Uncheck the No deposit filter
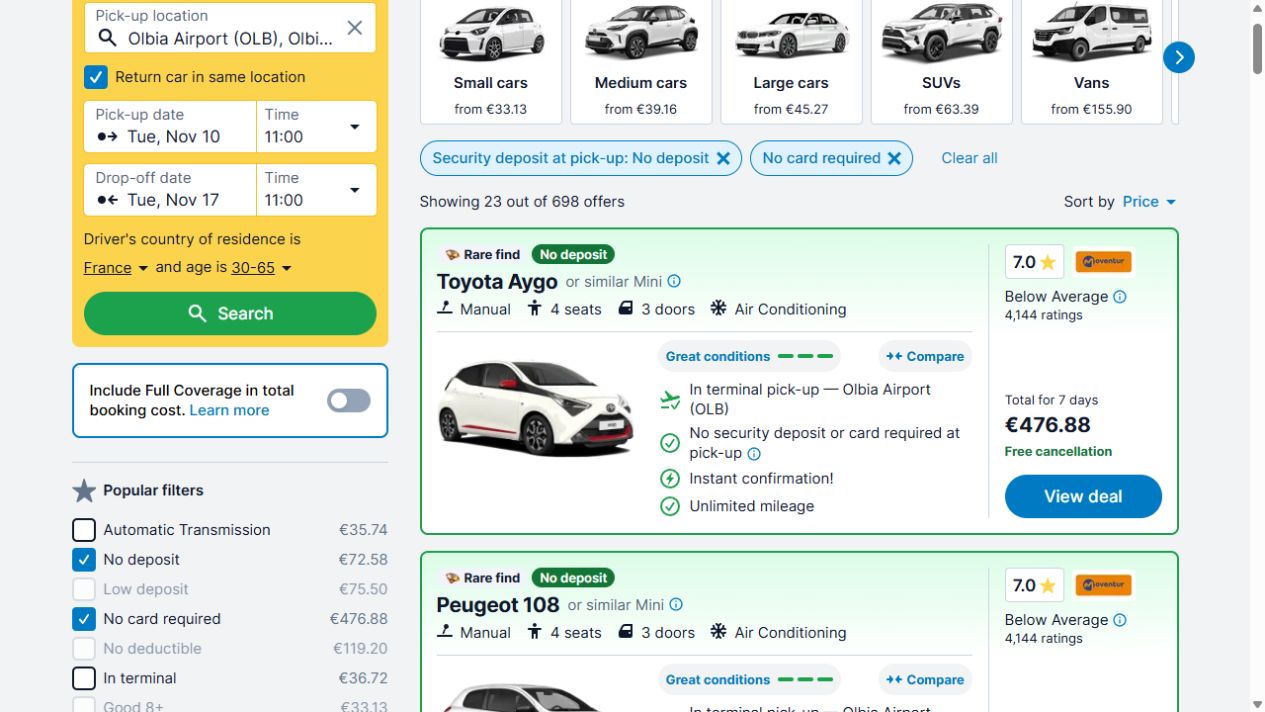The width and height of the screenshot is (1265, 712). point(84,560)
